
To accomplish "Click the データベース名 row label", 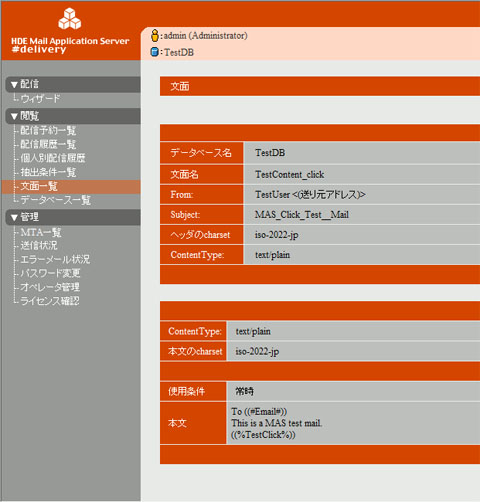I will coord(201,153).
